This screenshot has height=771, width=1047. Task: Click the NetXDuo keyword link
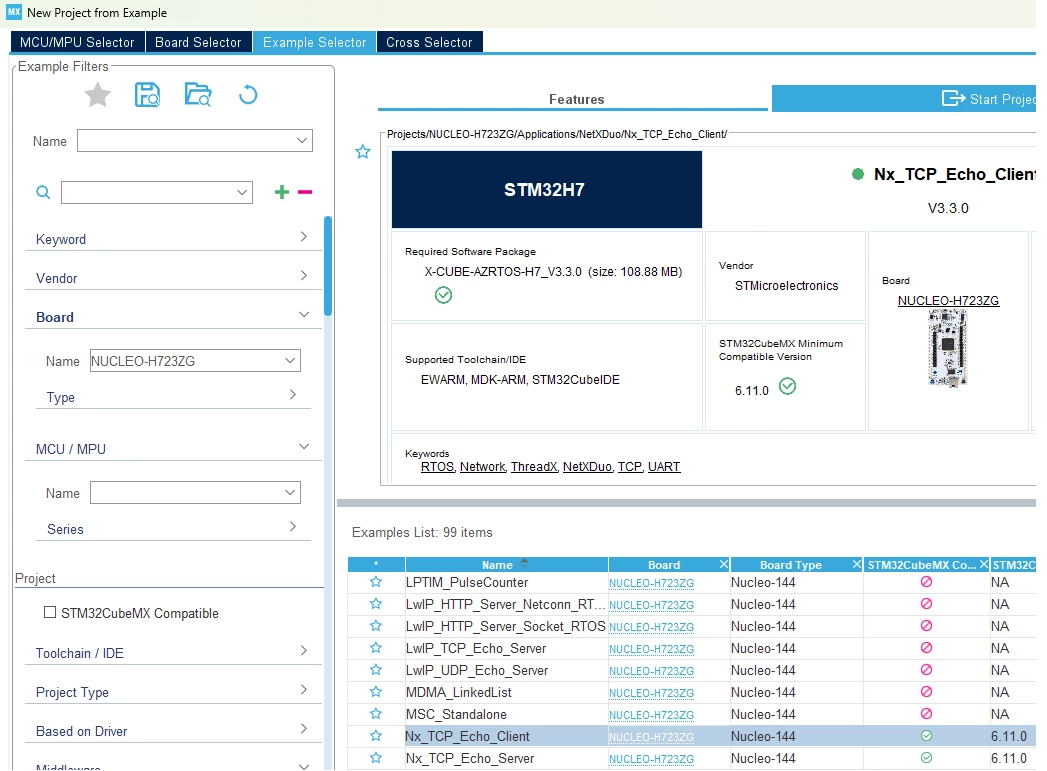[588, 467]
